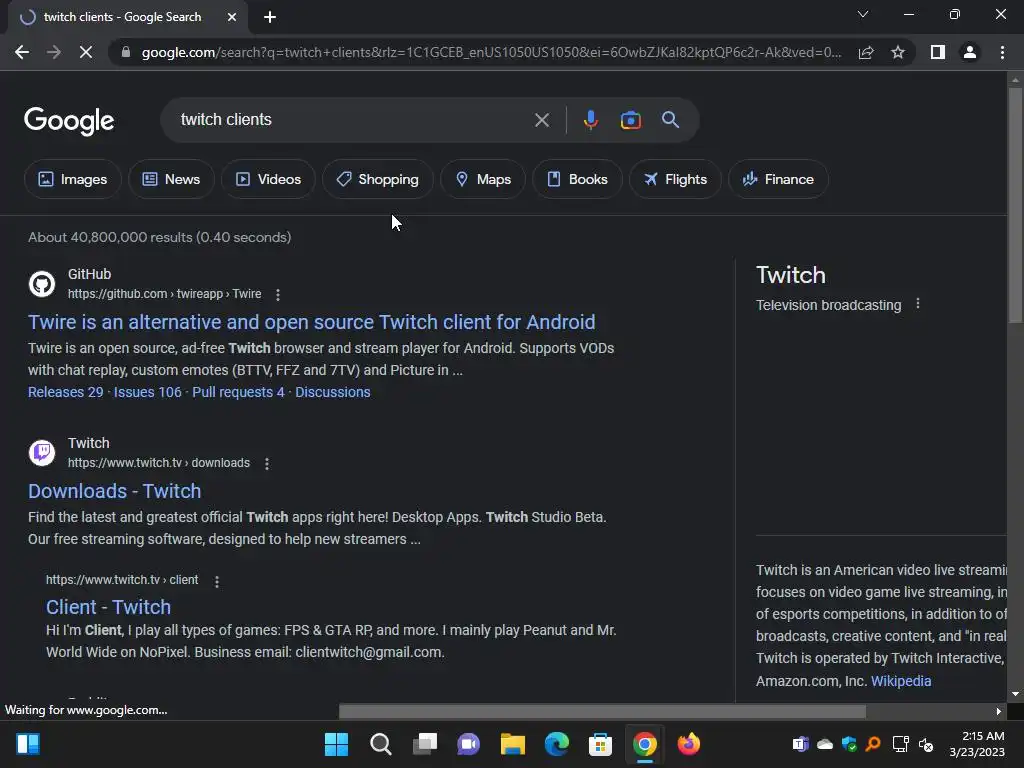Open the Releases 29 sublink
Viewport: 1024px width, 768px height.
point(65,392)
